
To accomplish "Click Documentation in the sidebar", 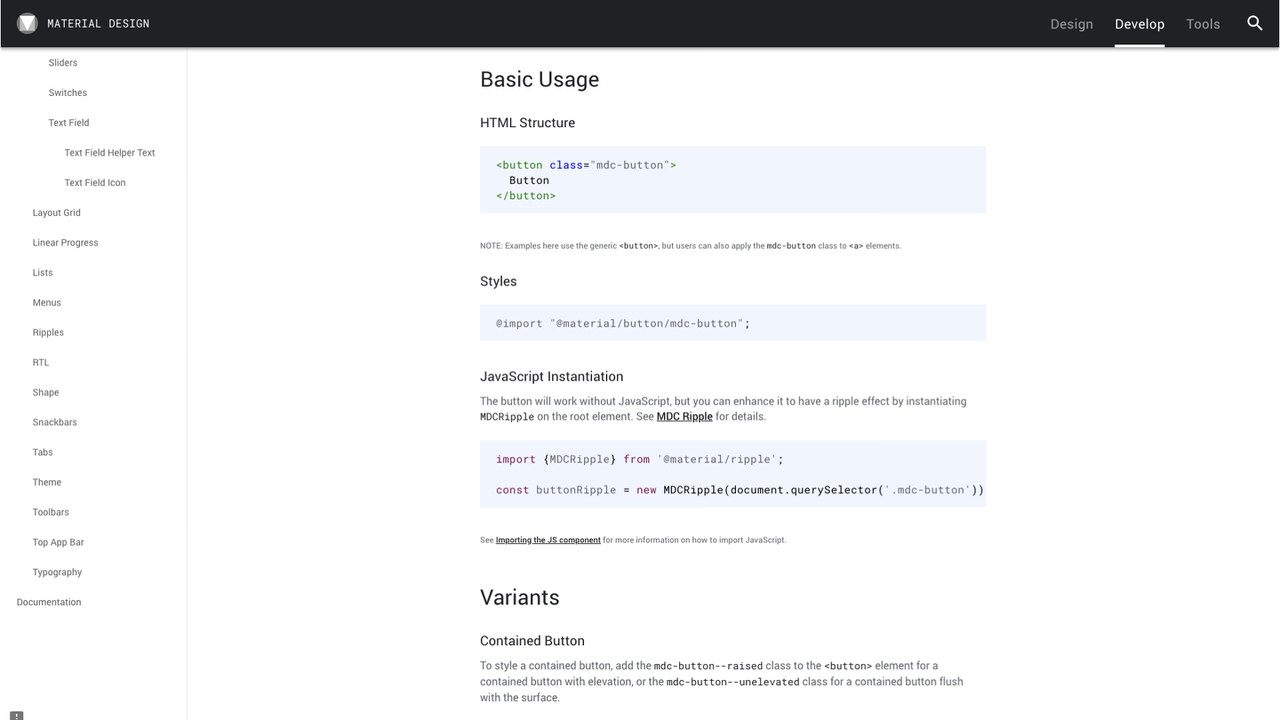I will 49,603.
